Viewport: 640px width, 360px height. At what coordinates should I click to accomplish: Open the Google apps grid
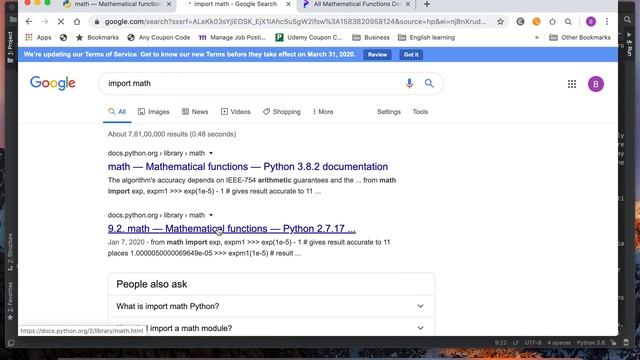572,84
